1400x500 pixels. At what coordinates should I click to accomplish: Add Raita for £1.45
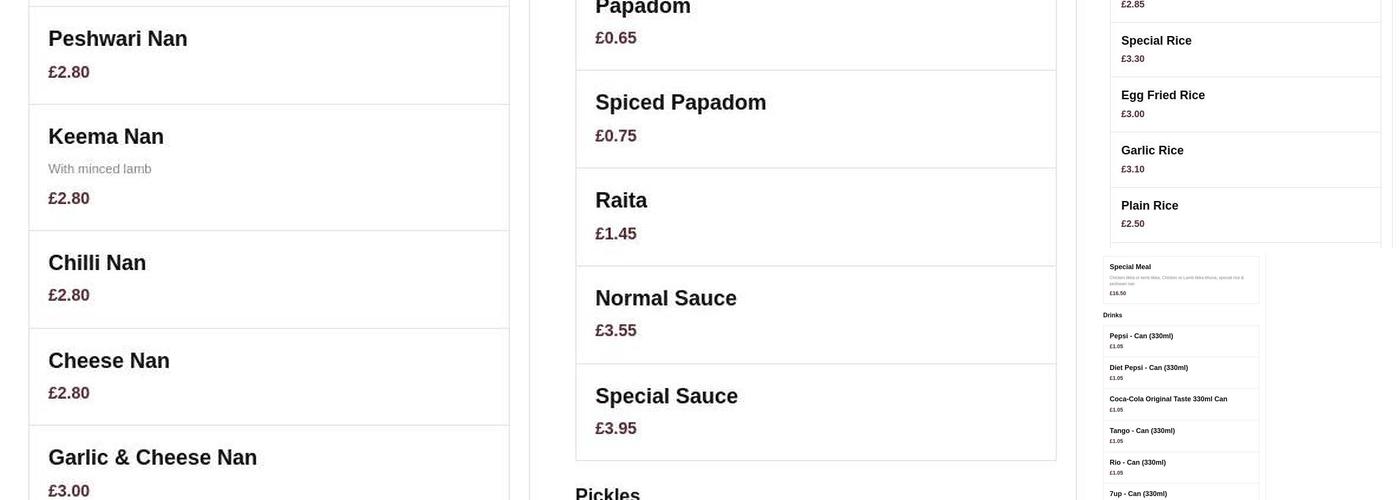click(815, 216)
